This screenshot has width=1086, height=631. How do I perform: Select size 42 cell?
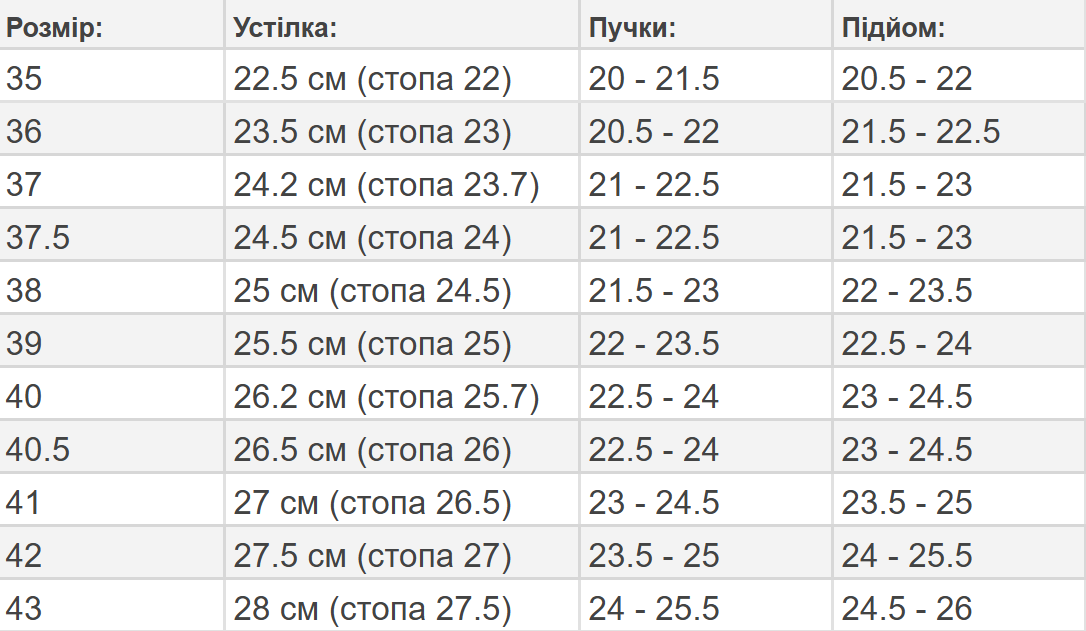point(112,553)
